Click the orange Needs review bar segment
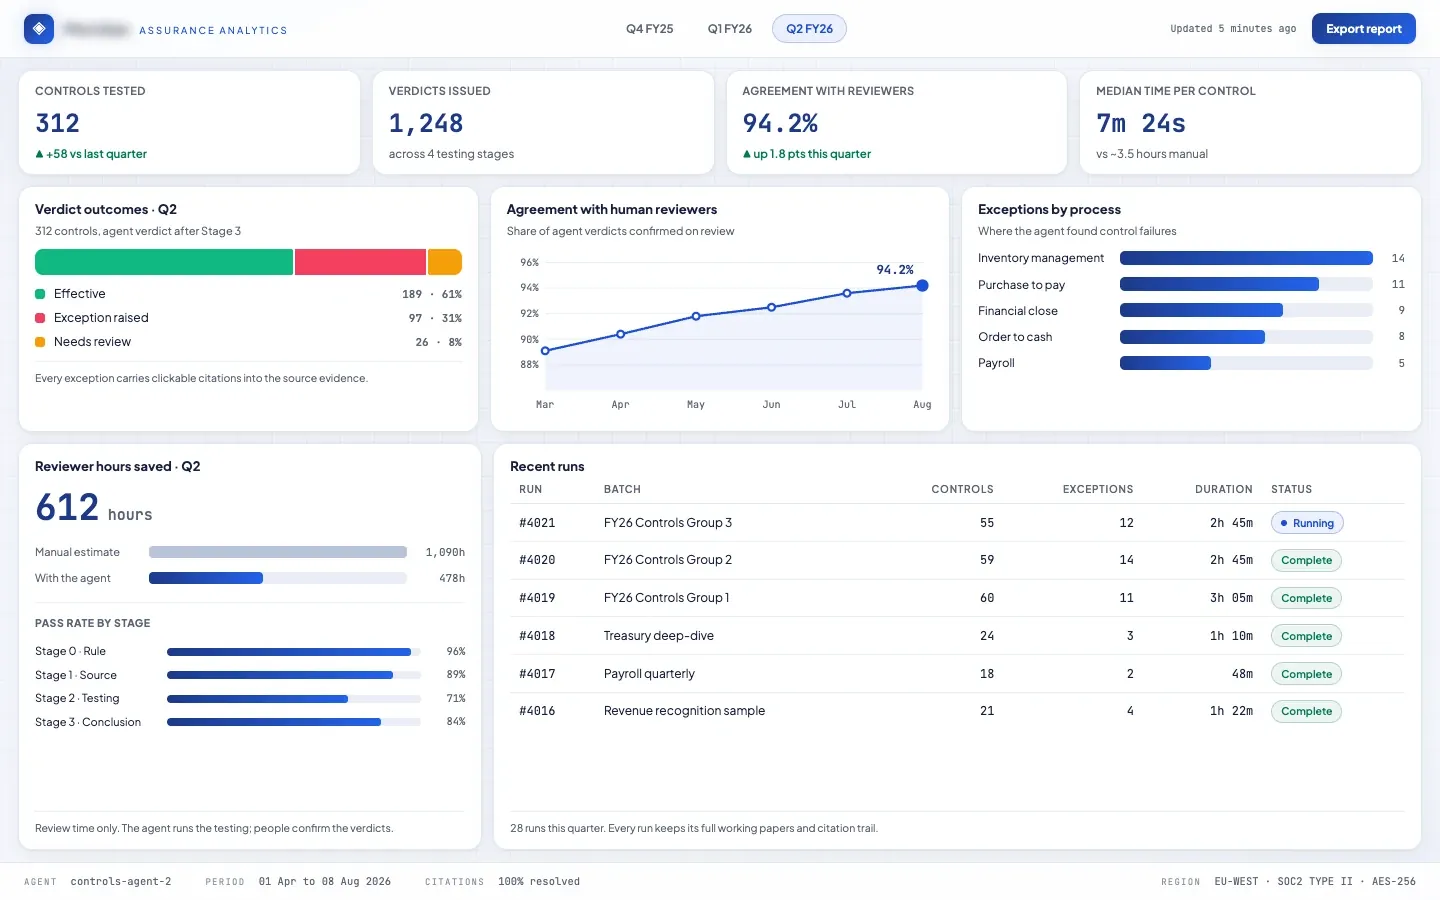 445,262
